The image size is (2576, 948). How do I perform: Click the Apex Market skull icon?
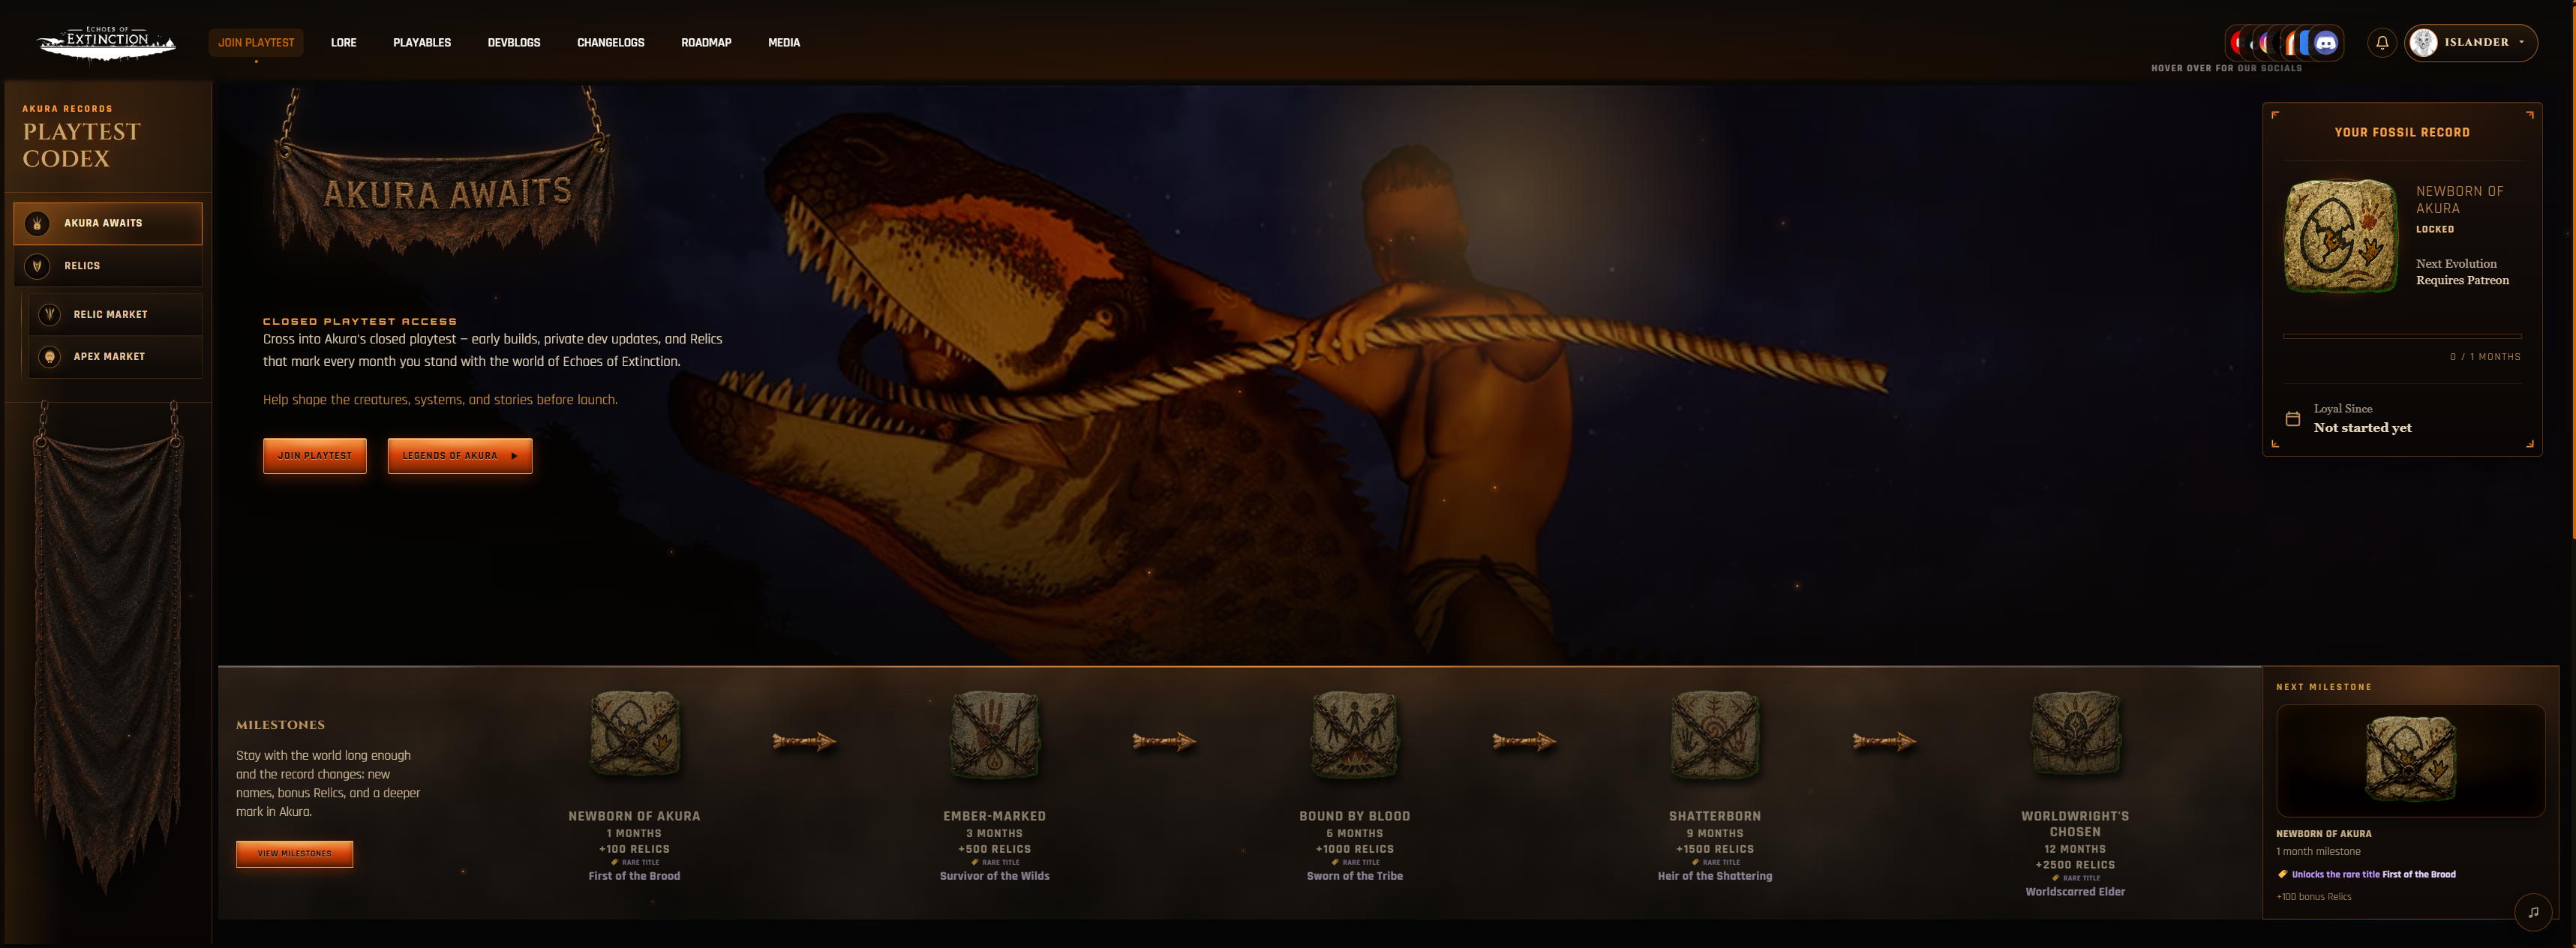pos(50,356)
